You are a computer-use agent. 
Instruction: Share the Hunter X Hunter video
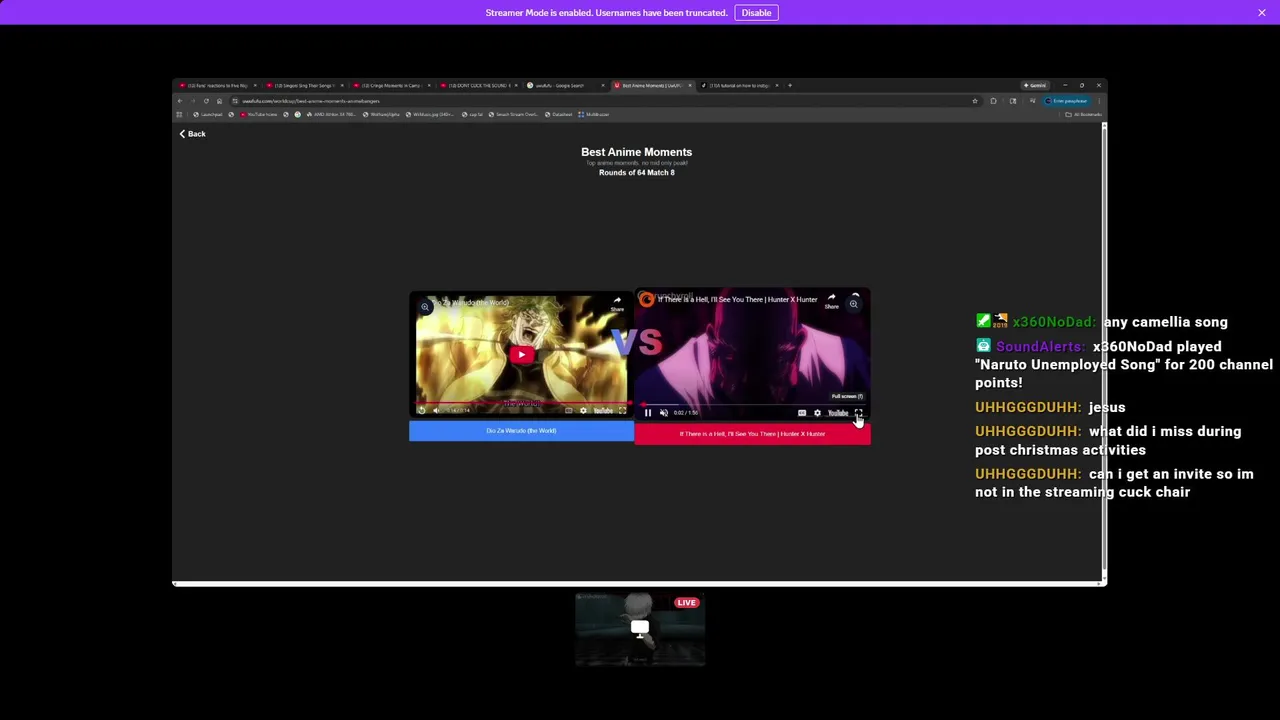click(x=831, y=301)
